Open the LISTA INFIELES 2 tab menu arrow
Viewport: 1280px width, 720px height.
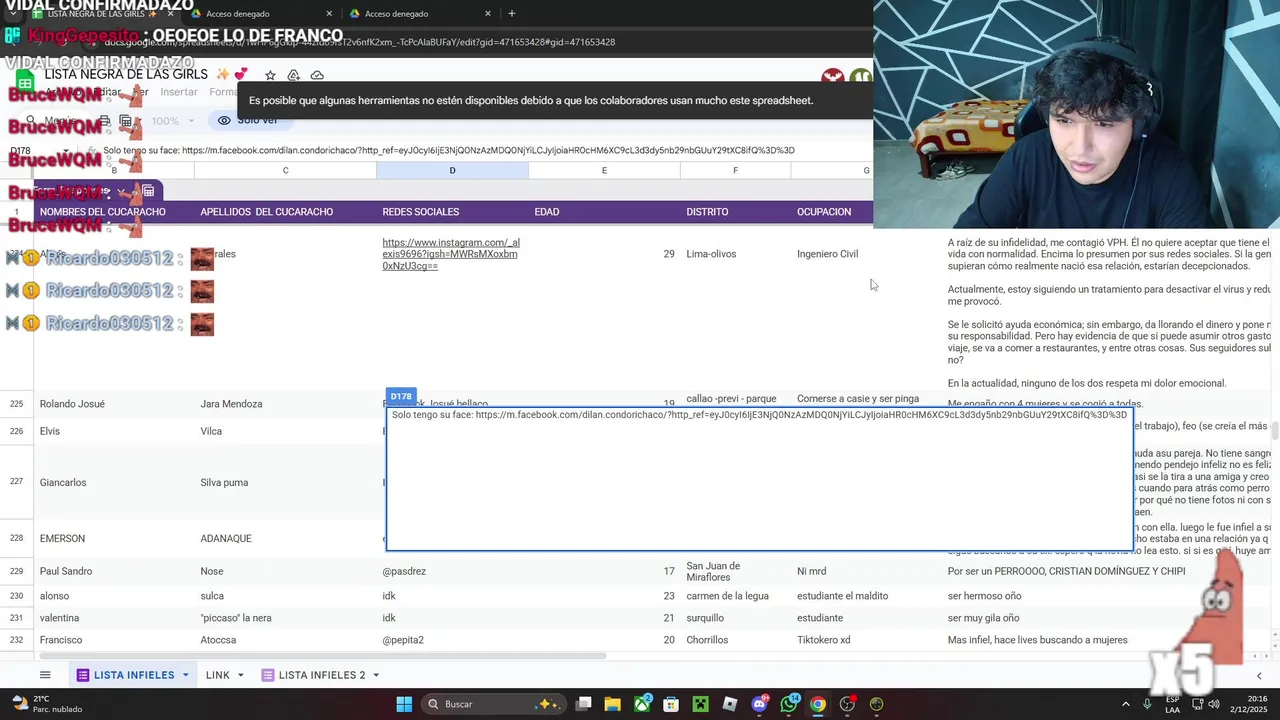[376, 676]
